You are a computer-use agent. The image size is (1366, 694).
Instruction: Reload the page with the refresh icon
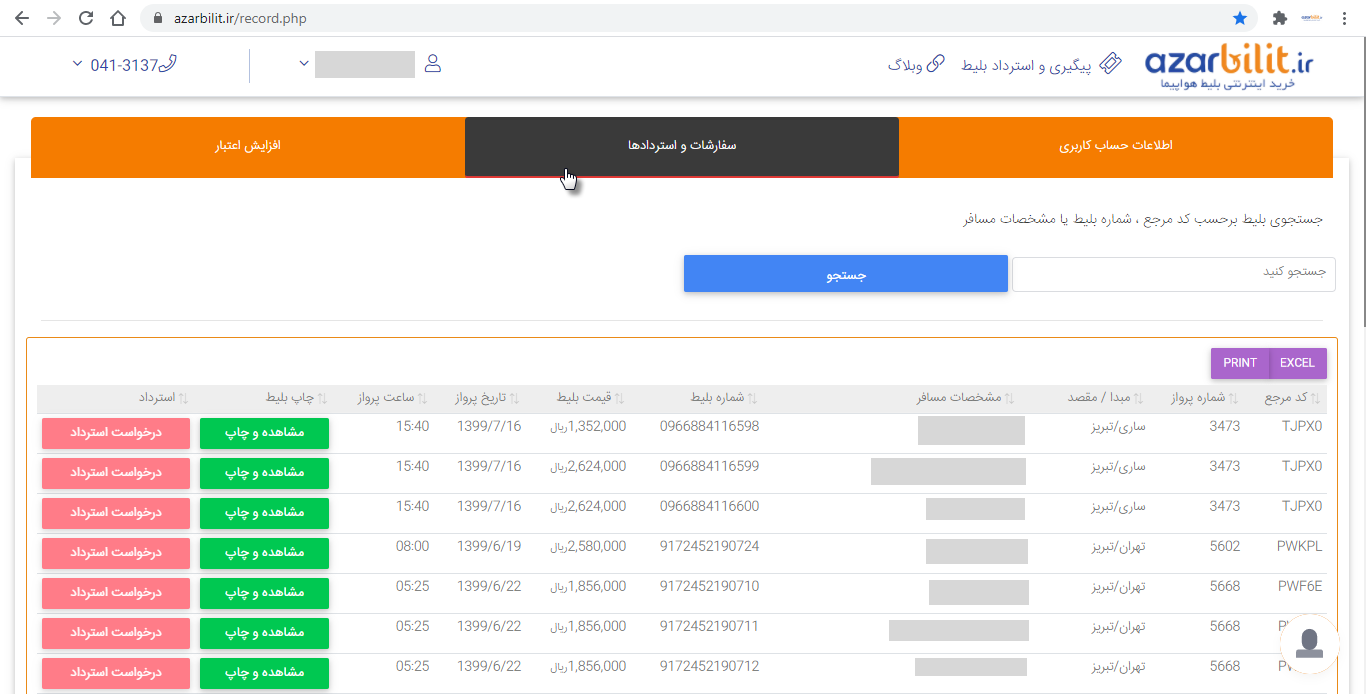[x=86, y=18]
